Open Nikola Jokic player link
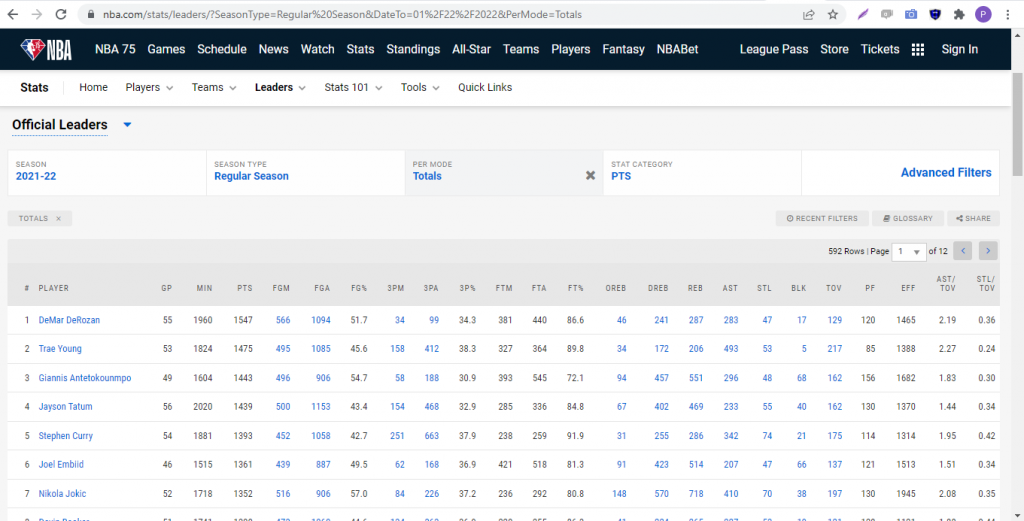 (x=62, y=494)
